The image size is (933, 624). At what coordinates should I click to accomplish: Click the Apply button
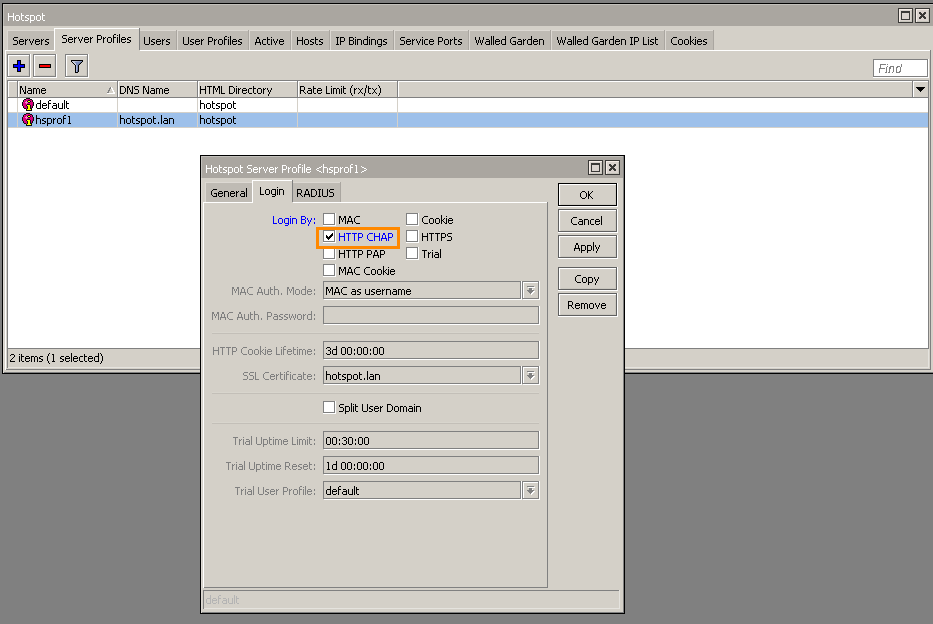pyautogui.click(x=586, y=247)
